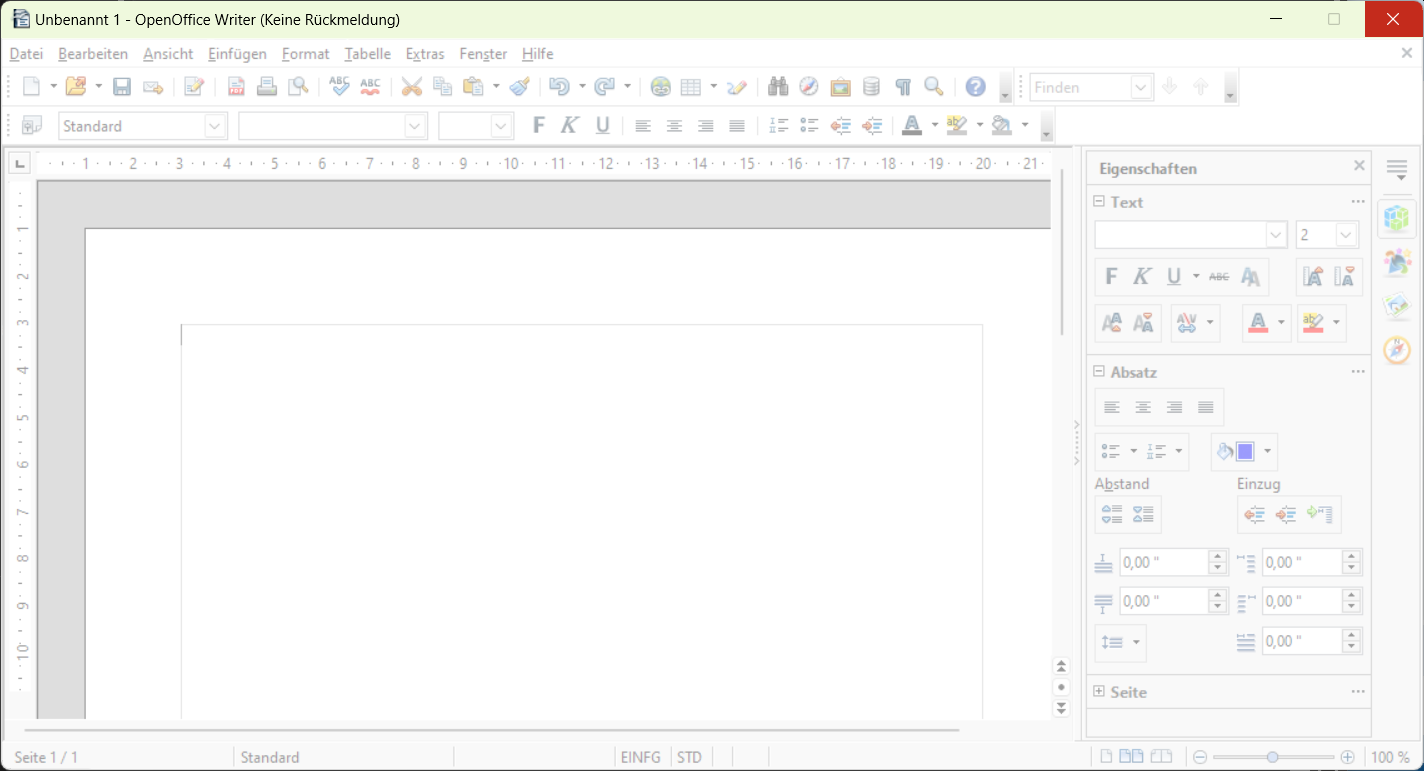Activate the Format Paintbrush tool
1424x771 pixels.
(x=519, y=86)
